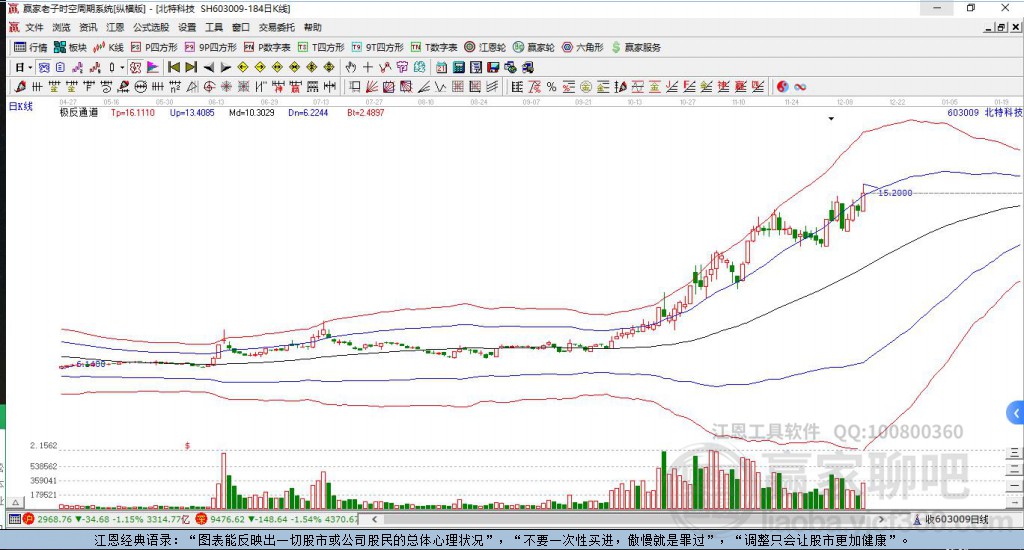This screenshot has height=550, width=1024.
Task: Open the 文件 menu
Action: pos(34,27)
